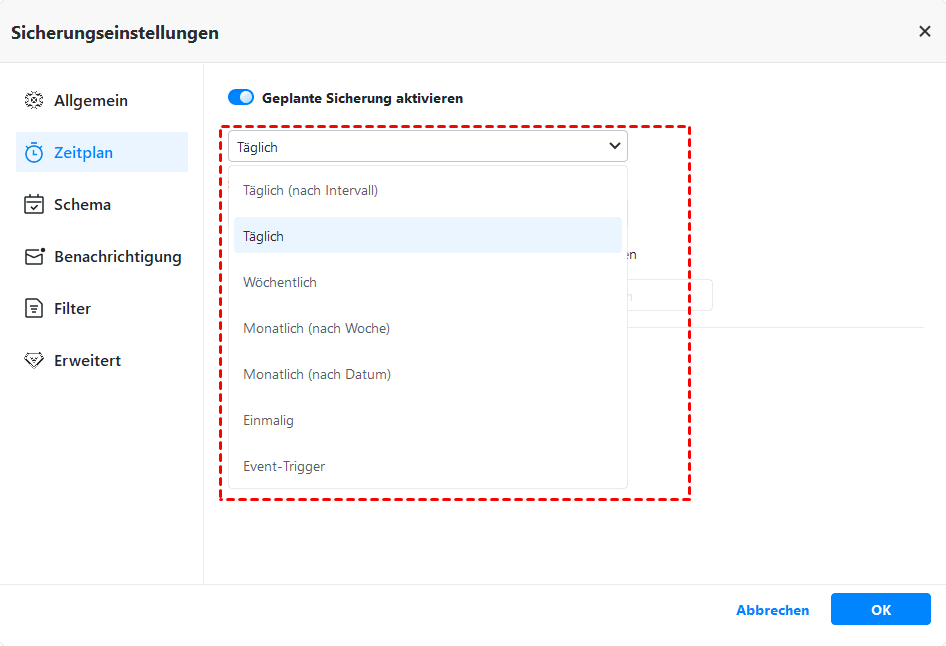Toggle Geplante Sicherung aktivieren switch

tap(241, 98)
